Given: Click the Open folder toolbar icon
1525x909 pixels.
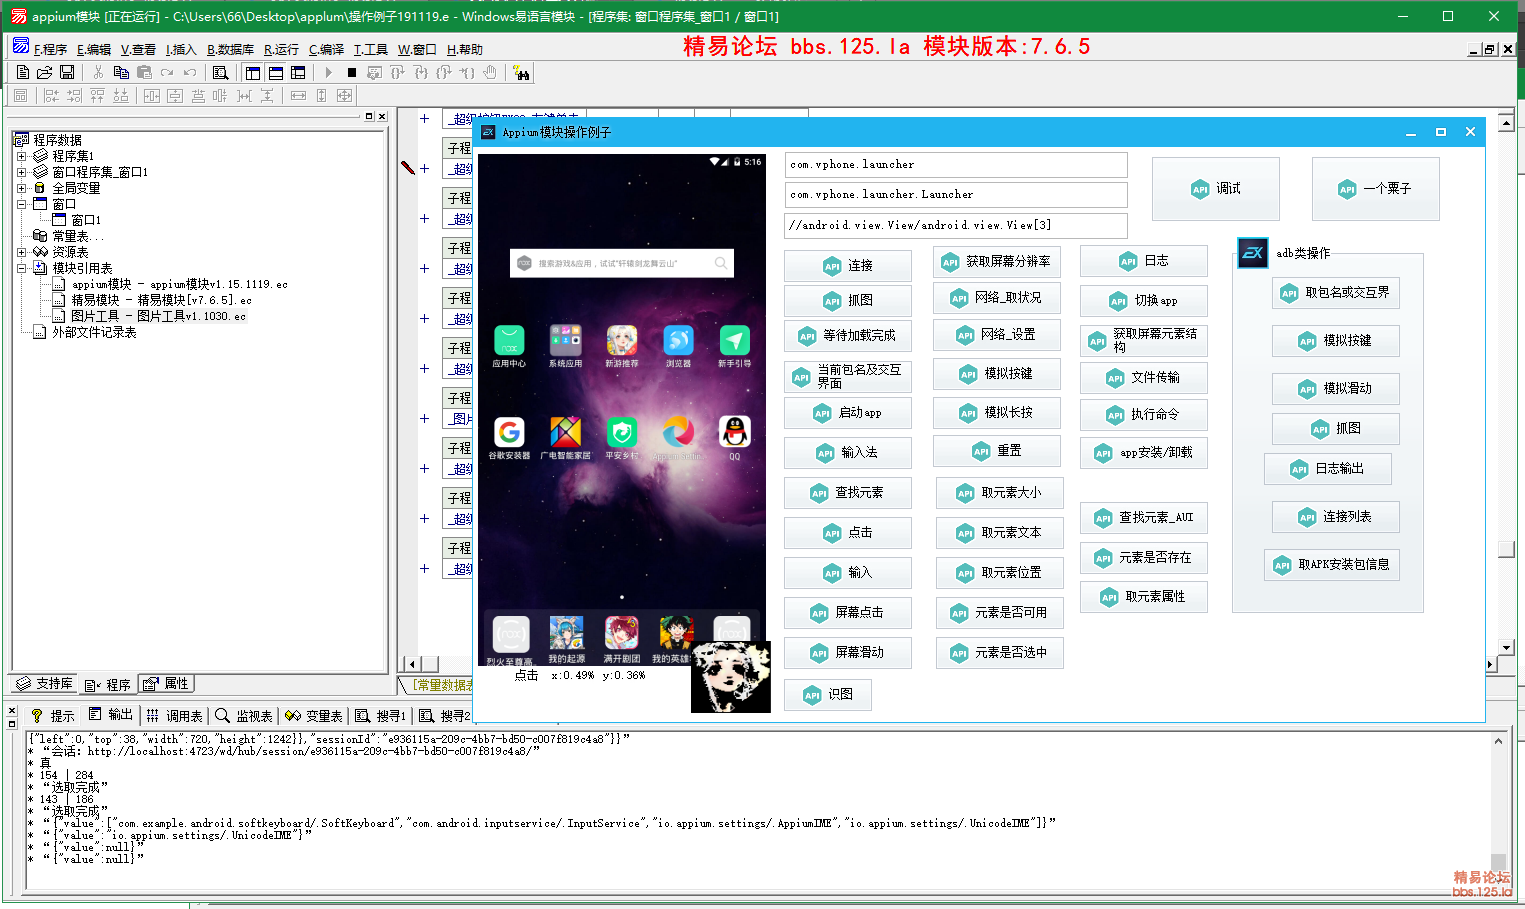Looking at the screenshot, I should [44, 72].
